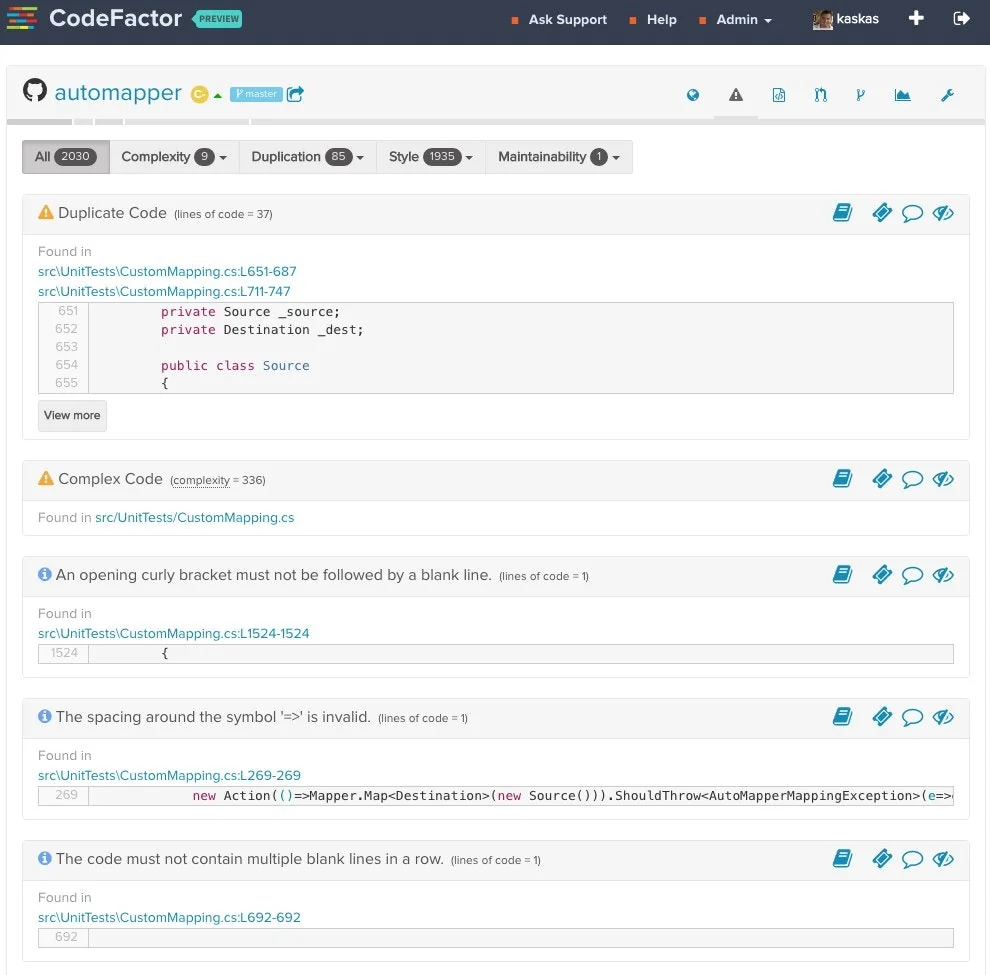Select the Issues warning triangle icon
This screenshot has width=990, height=975.
[736, 95]
